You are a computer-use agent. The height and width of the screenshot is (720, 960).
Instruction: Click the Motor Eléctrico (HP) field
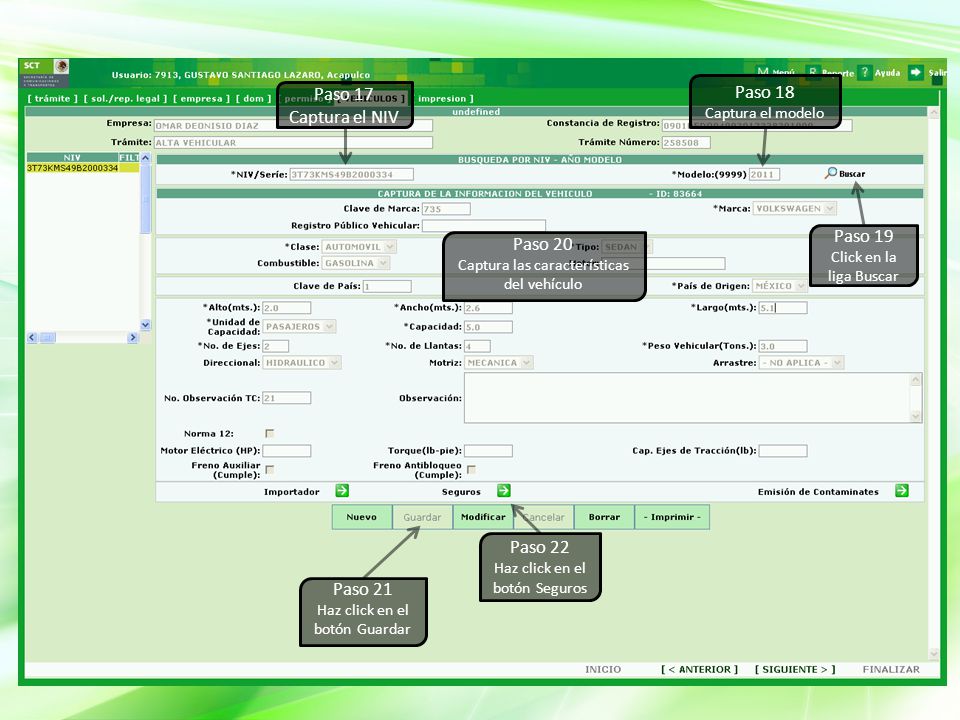pos(287,451)
